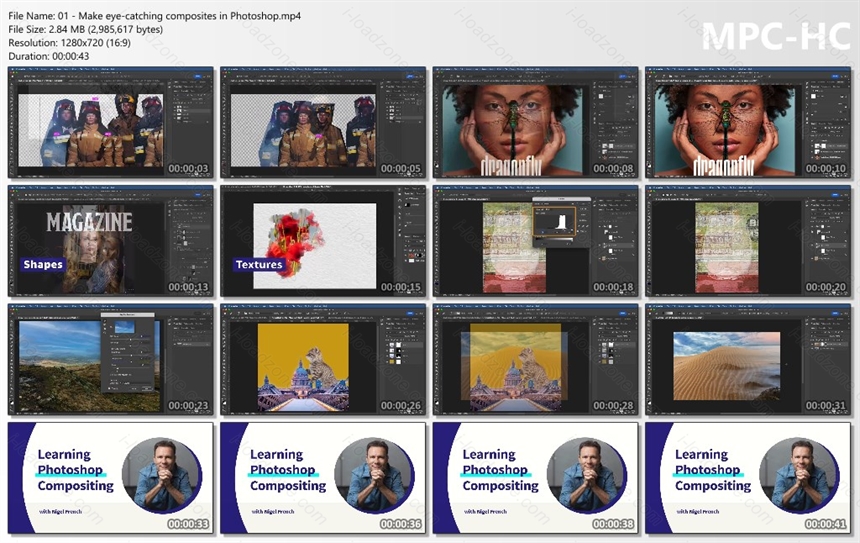The width and height of the screenshot is (860, 543).
Task: Select the 'Duration: 00:00:43' text
Action: (x=49, y=56)
